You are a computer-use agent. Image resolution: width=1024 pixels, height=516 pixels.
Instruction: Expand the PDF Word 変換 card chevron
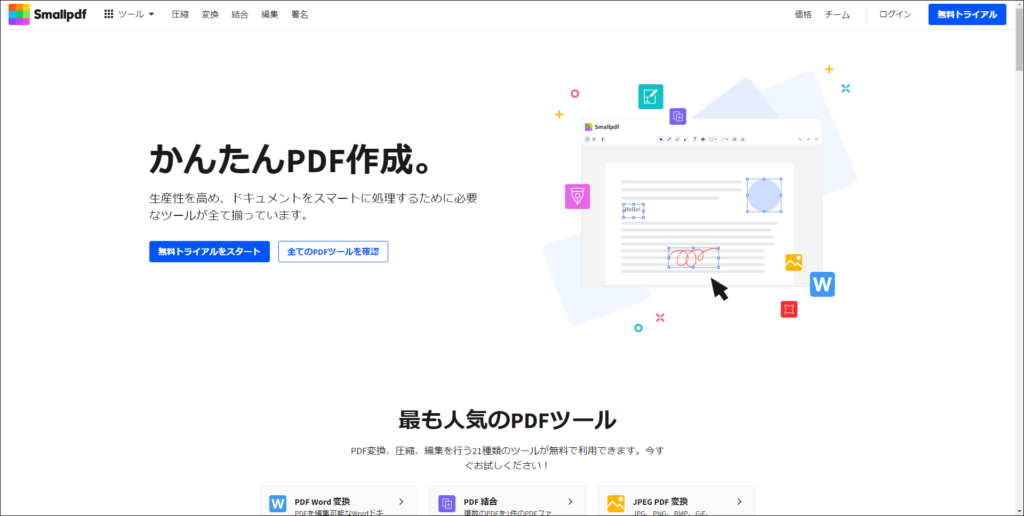pyautogui.click(x=401, y=502)
